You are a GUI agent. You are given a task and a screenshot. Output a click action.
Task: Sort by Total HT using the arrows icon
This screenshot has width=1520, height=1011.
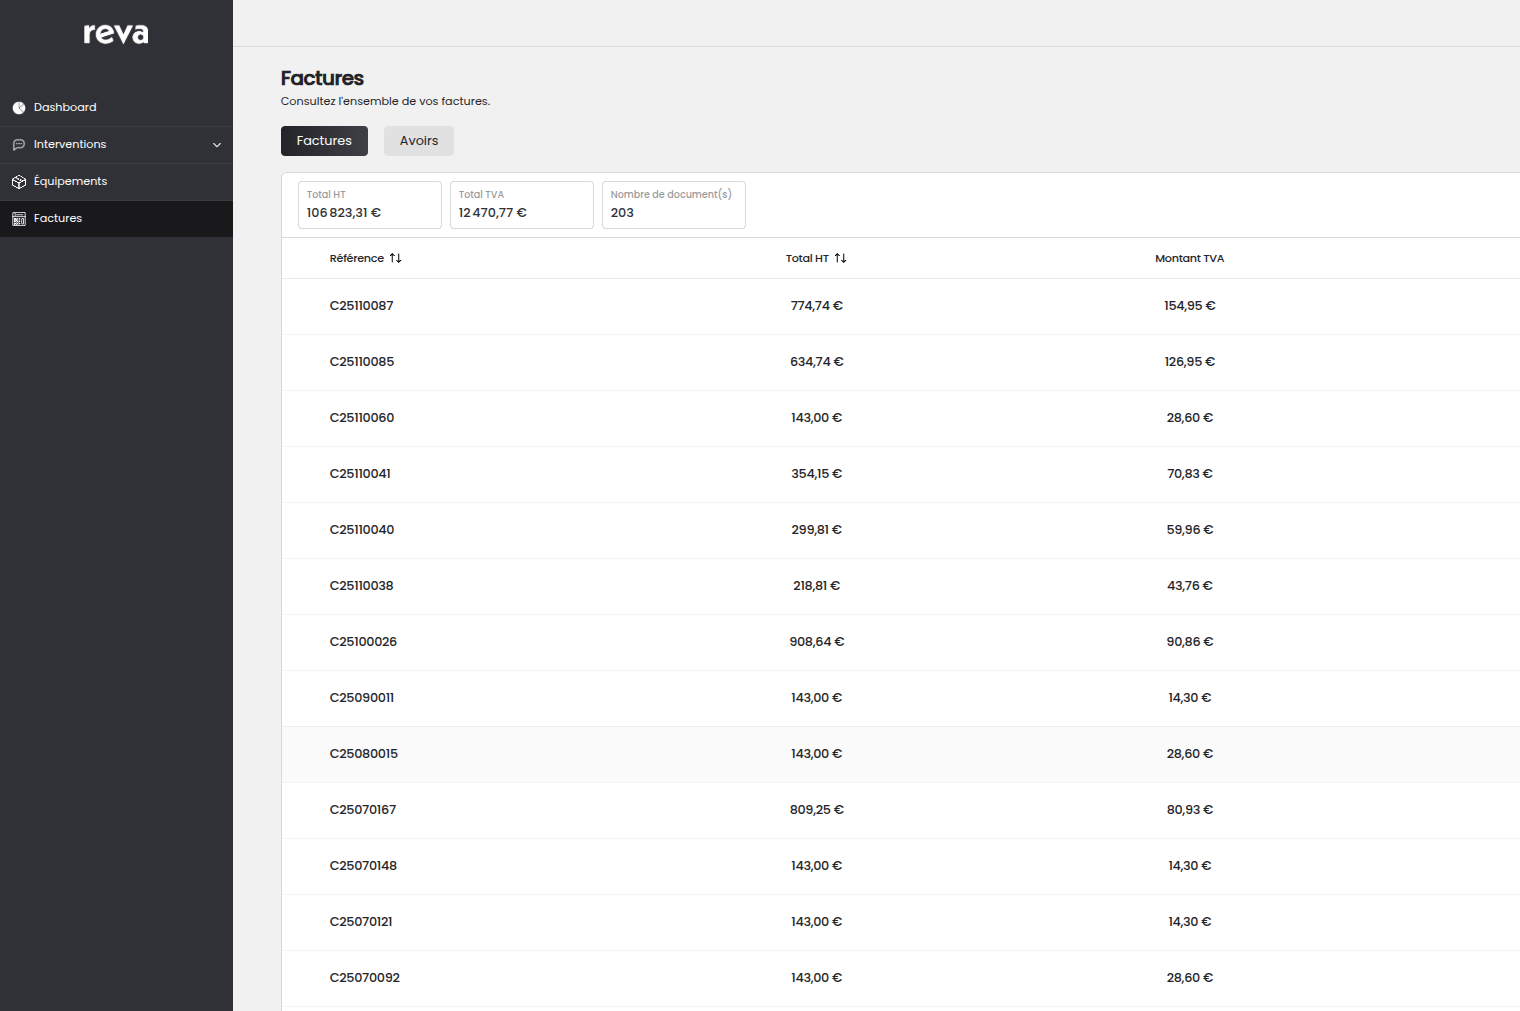[841, 258]
